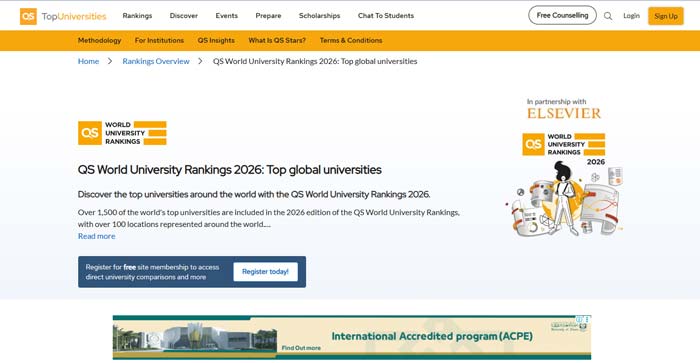Screen dimensions: 700x363
Task: Go to Home breadcrumb
Action: coord(88,61)
